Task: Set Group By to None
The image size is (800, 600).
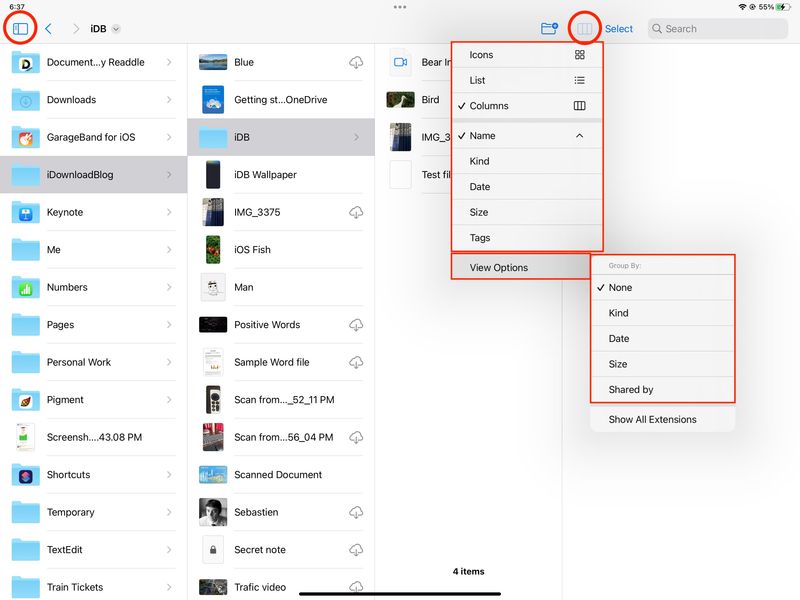Action: pyautogui.click(x=662, y=288)
